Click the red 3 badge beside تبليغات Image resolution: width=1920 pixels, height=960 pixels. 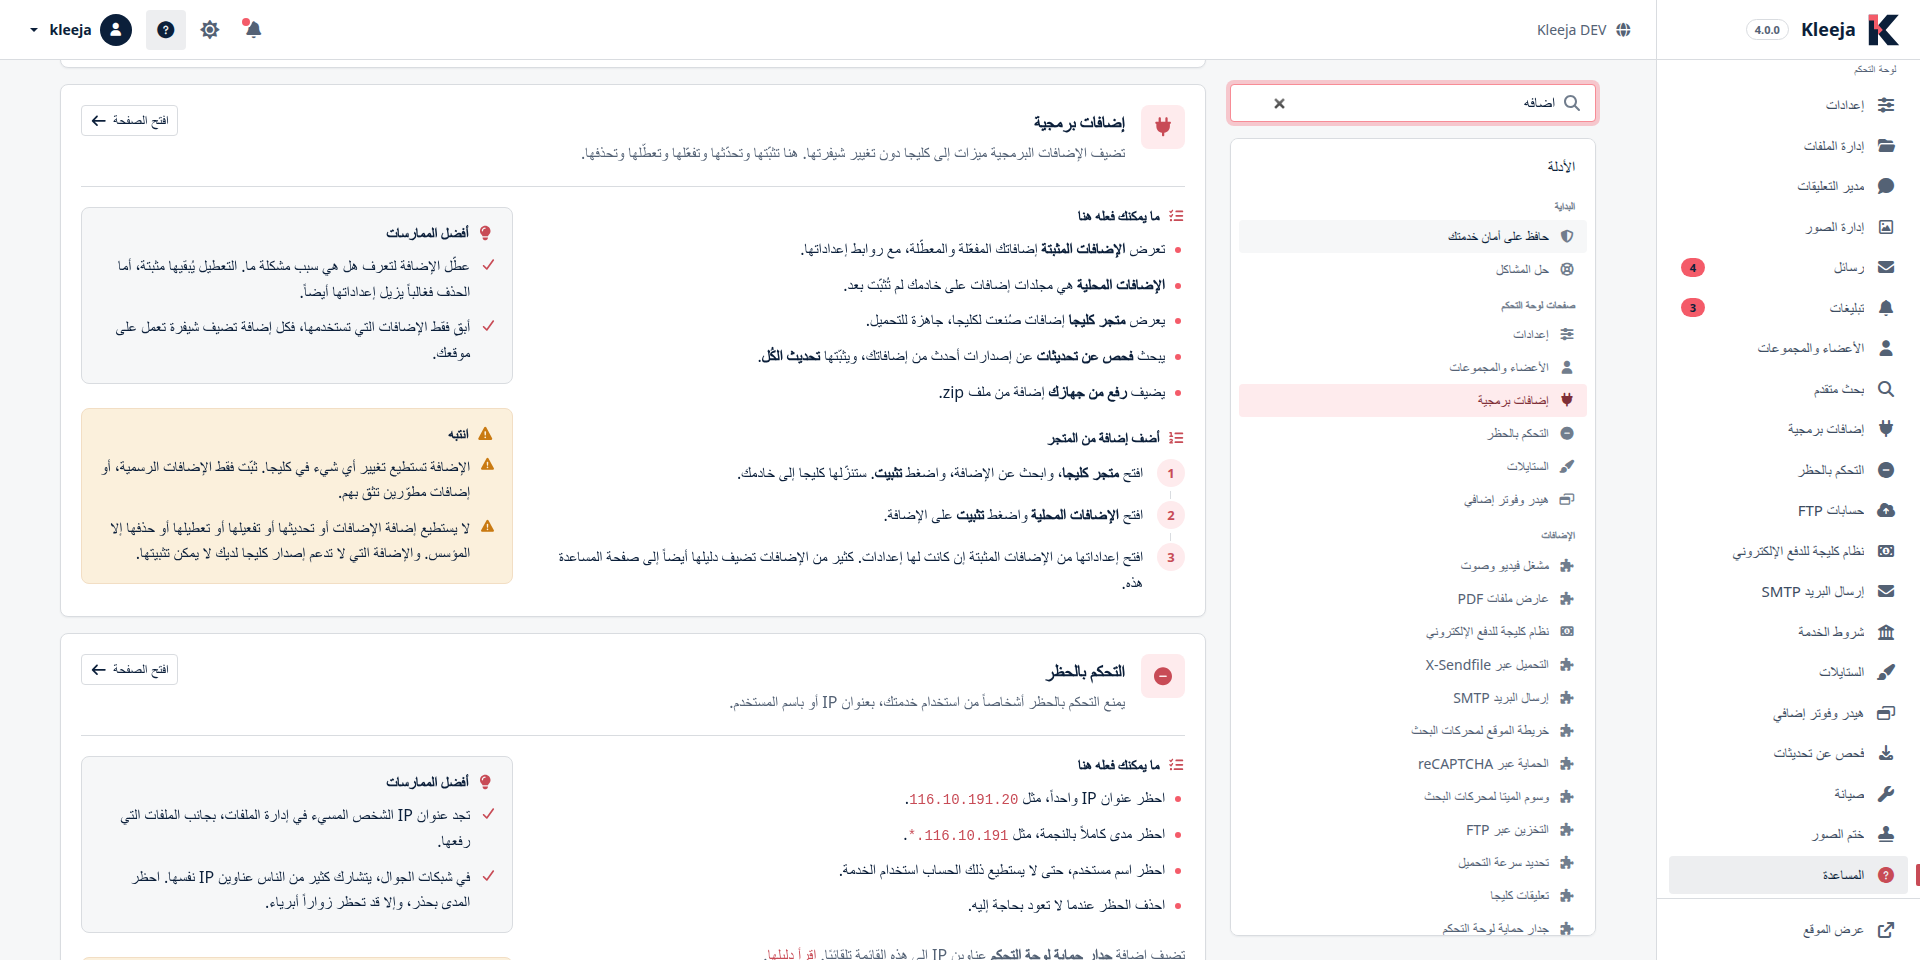[x=1693, y=307]
